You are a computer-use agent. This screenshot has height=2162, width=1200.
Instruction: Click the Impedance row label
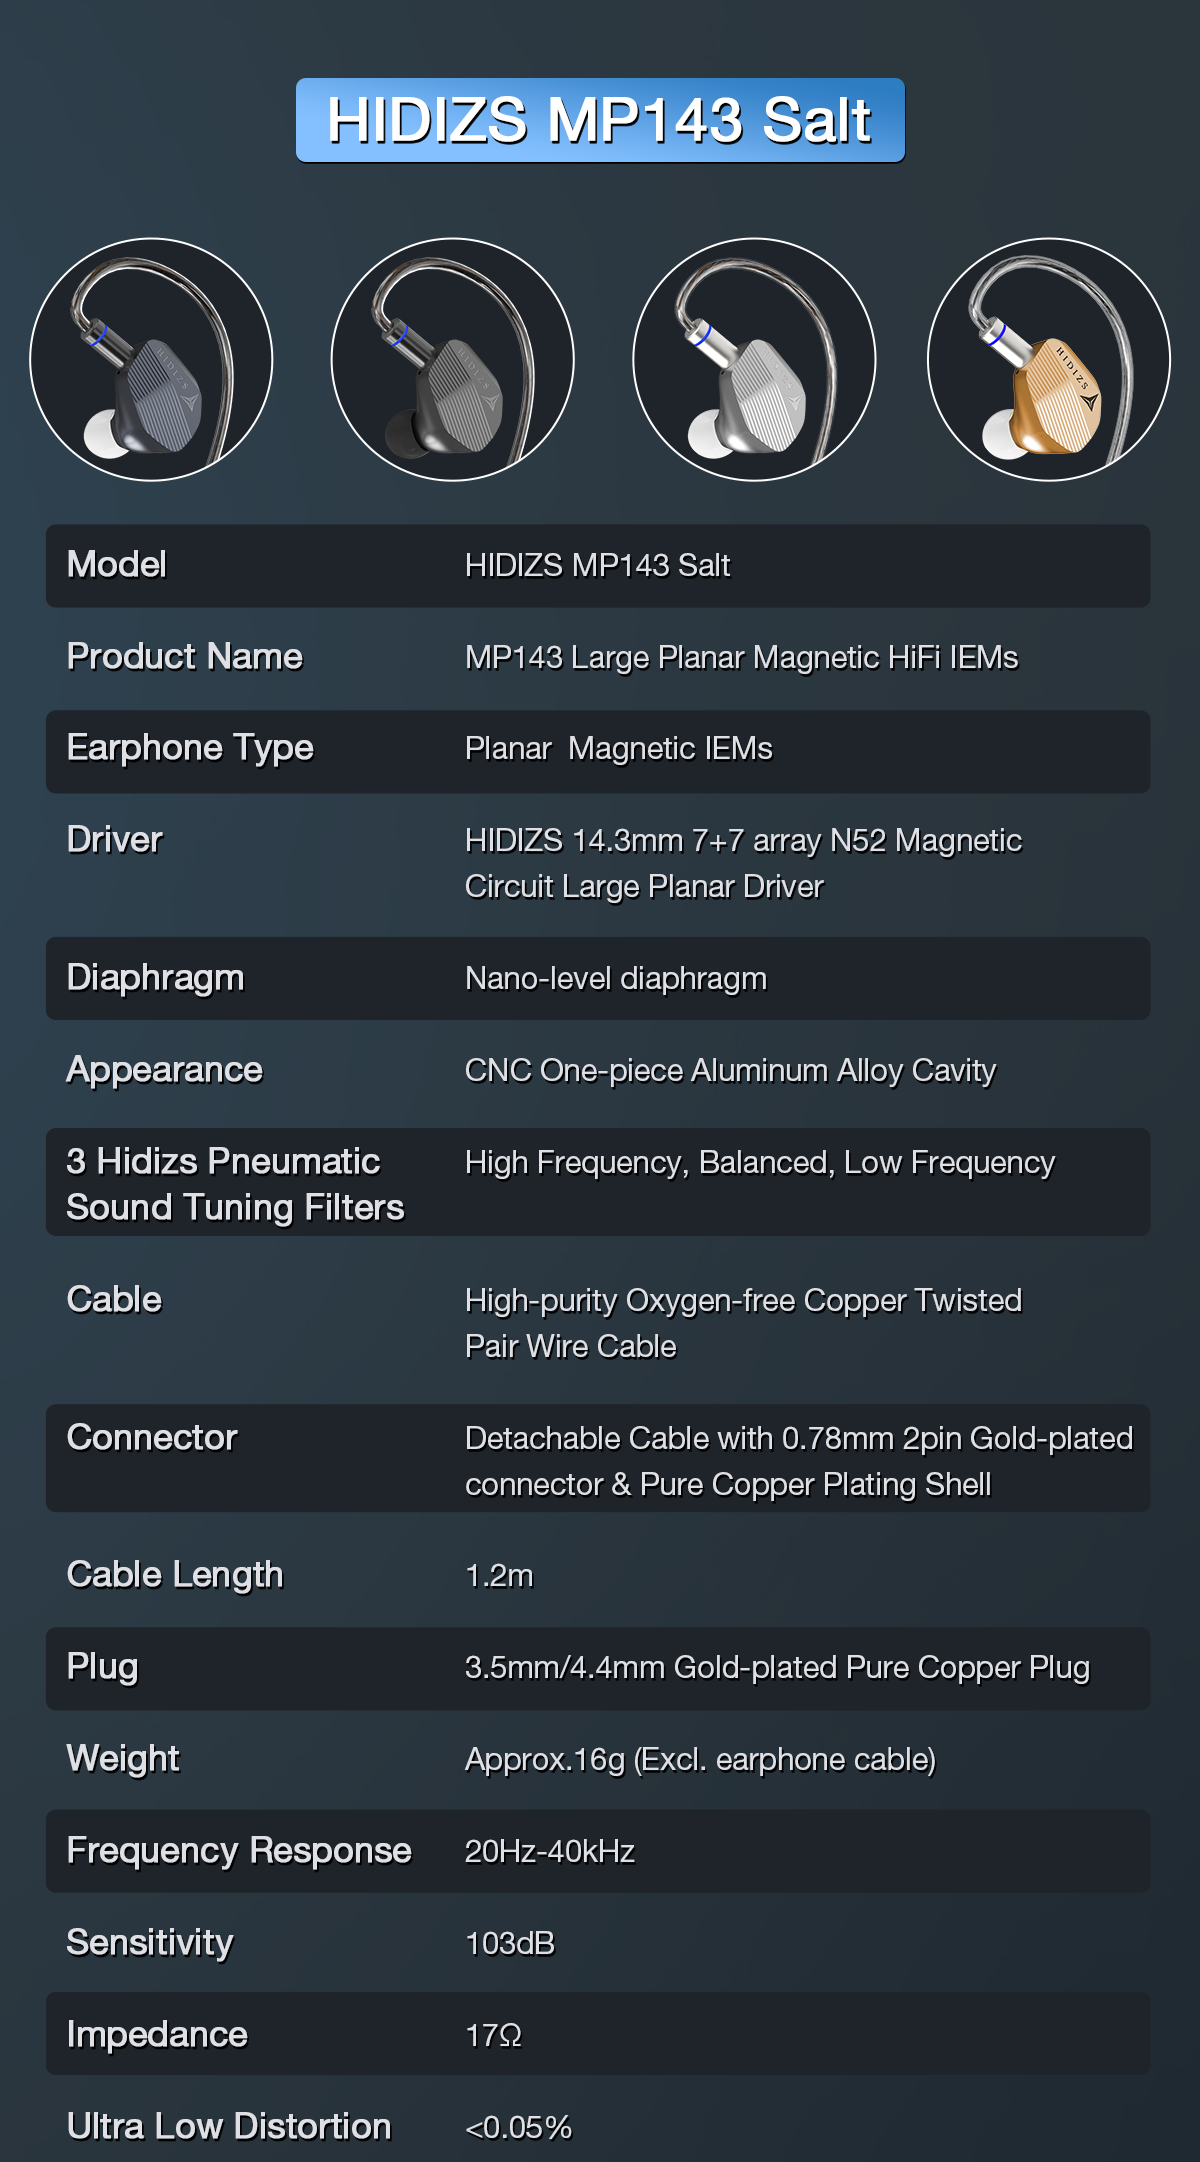click(x=157, y=2035)
